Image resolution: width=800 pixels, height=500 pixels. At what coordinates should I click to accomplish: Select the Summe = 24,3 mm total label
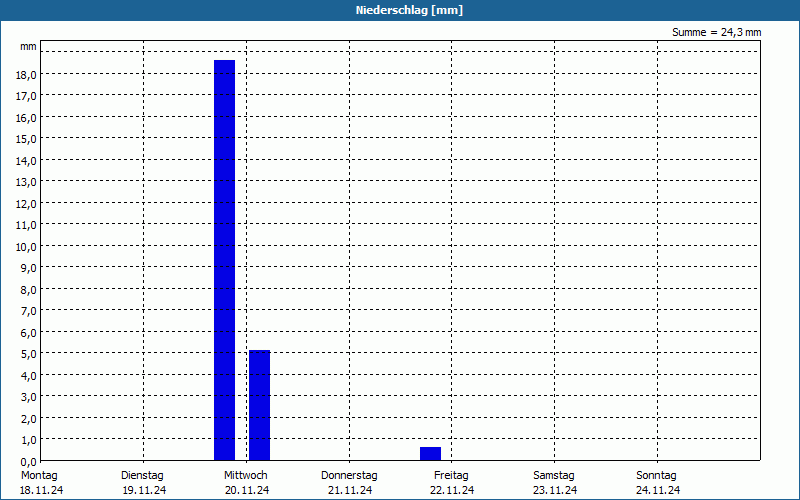(716, 32)
